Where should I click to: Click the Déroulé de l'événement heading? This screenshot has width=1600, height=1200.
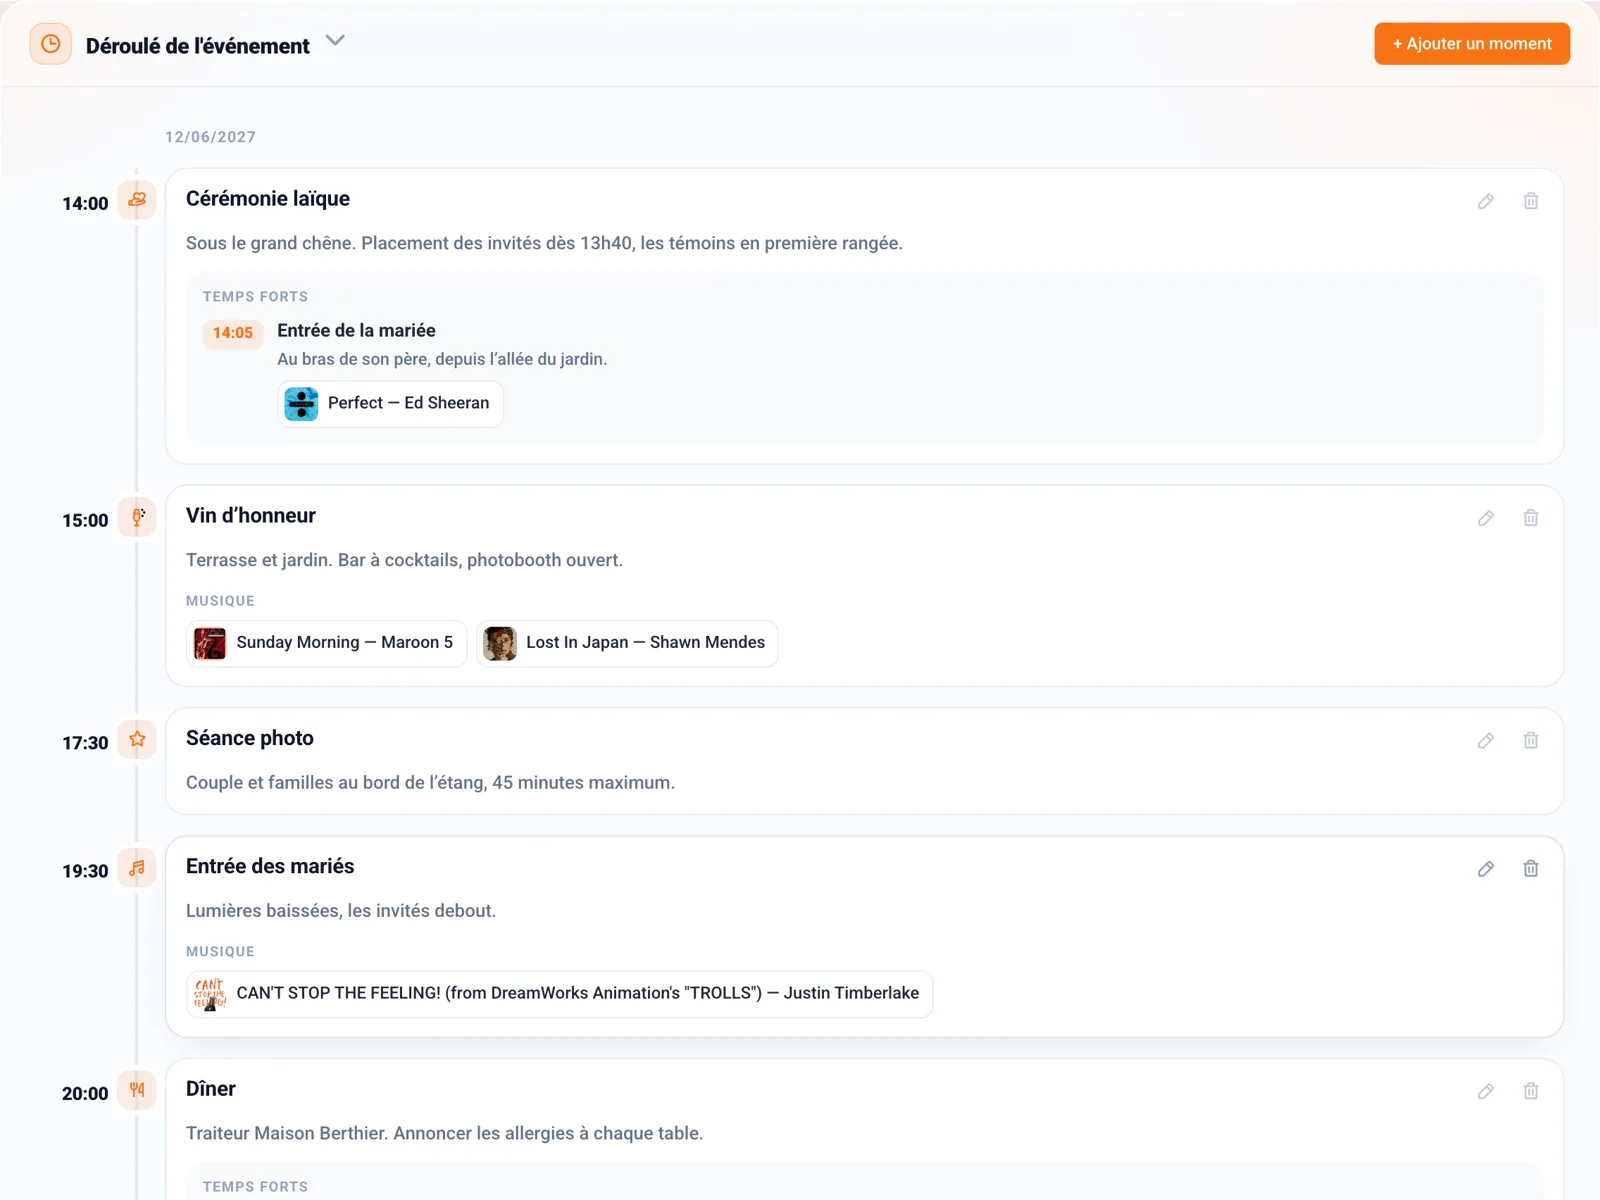[x=198, y=46]
